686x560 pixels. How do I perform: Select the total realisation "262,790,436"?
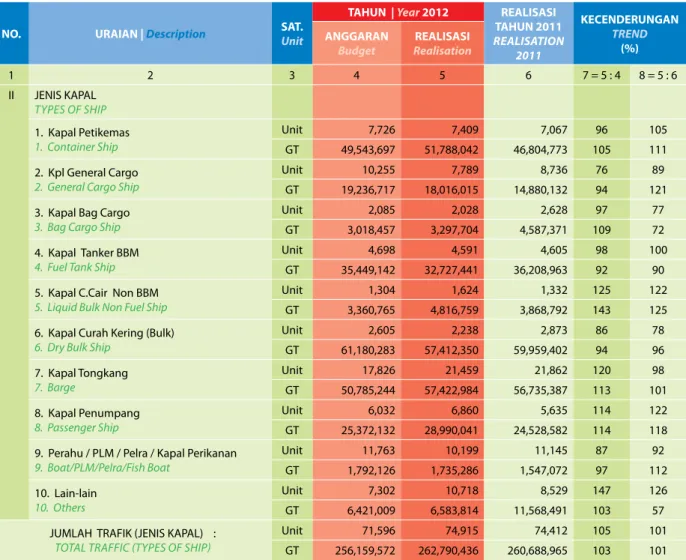[x=448, y=551]
